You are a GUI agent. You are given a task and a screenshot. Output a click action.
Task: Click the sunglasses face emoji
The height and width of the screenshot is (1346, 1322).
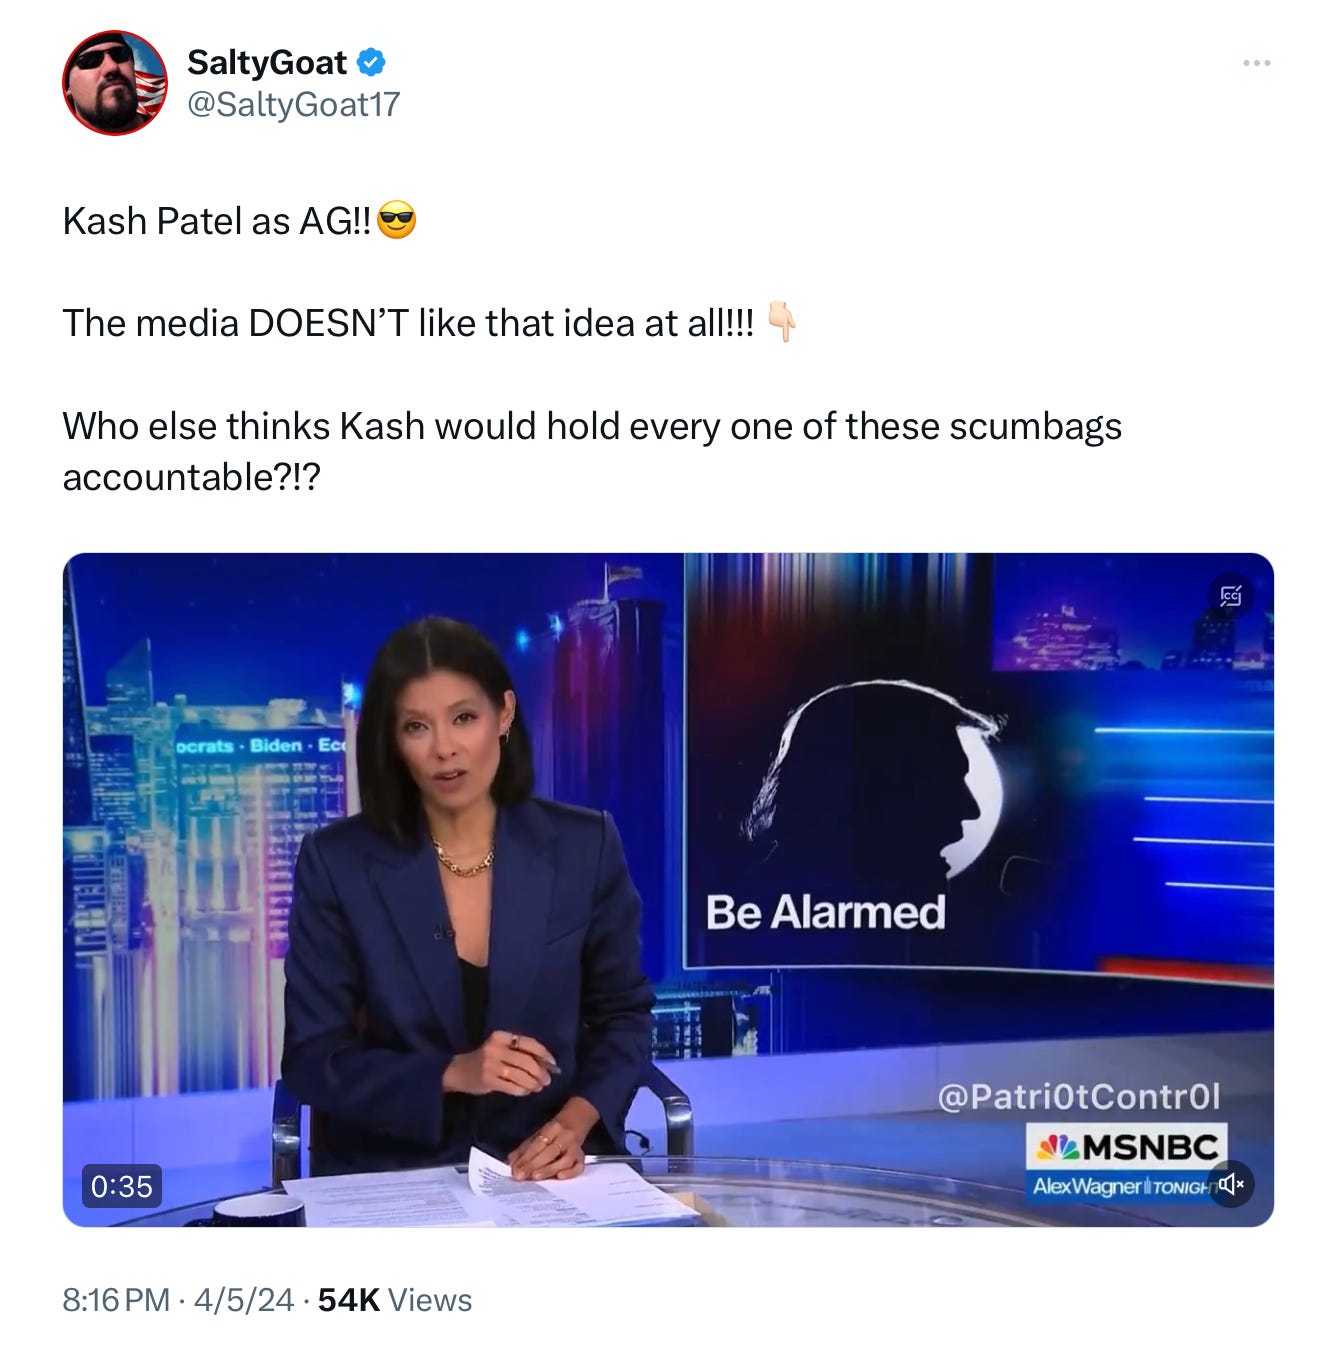[397, 220]
